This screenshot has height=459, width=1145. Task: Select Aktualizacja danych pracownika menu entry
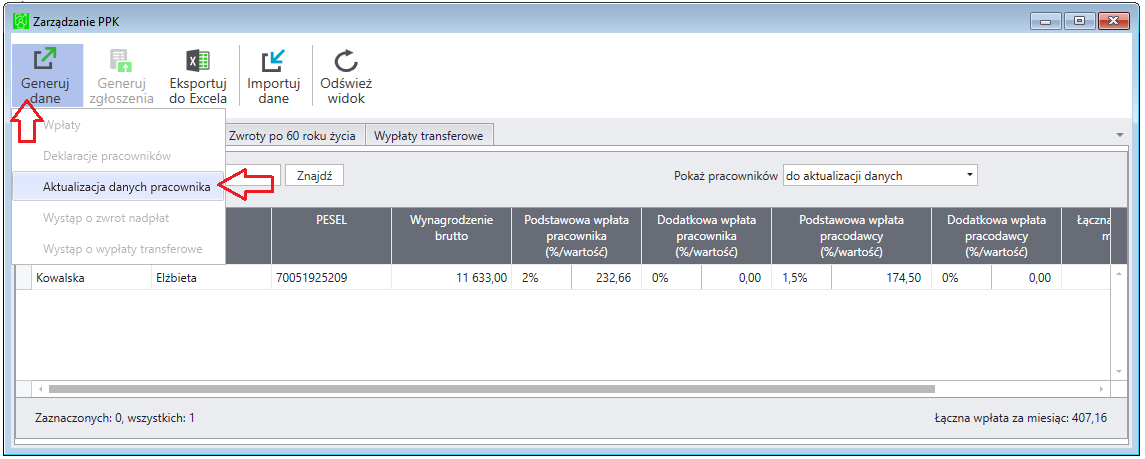[x=118, y=187]
